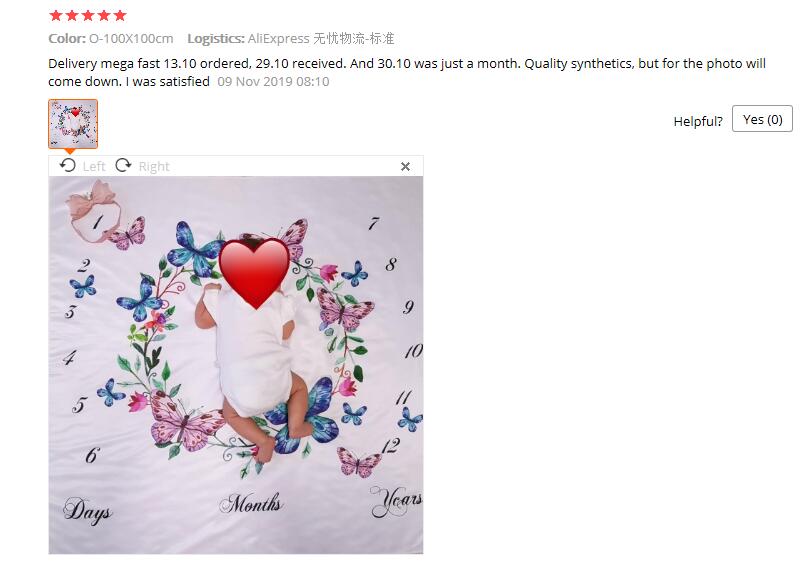Click the second red rating star
The height and width of the screenshot is (572, 800).
[x=72, y=15]
